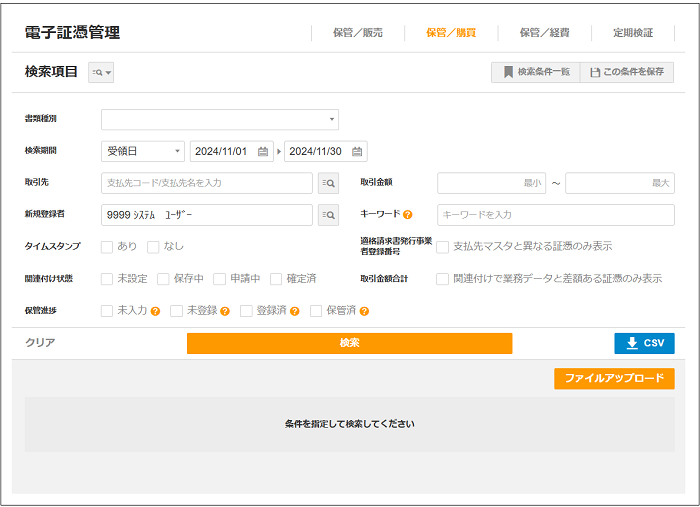Check 支払先マスタと異なる証憑のみ表示 option

pyautogui.click(x=442, y=247)
